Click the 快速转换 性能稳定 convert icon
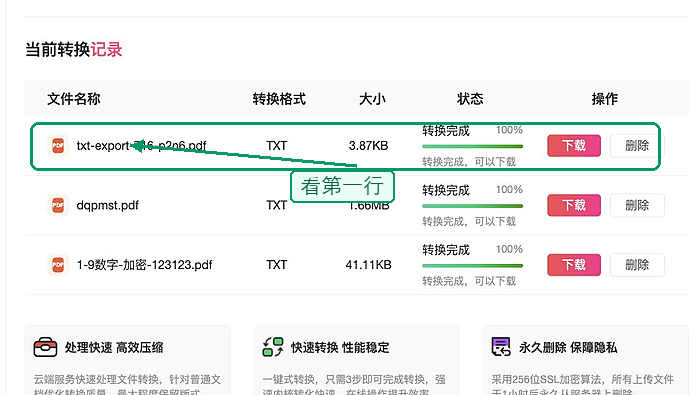The image size is (700, 395). point(273,347)
